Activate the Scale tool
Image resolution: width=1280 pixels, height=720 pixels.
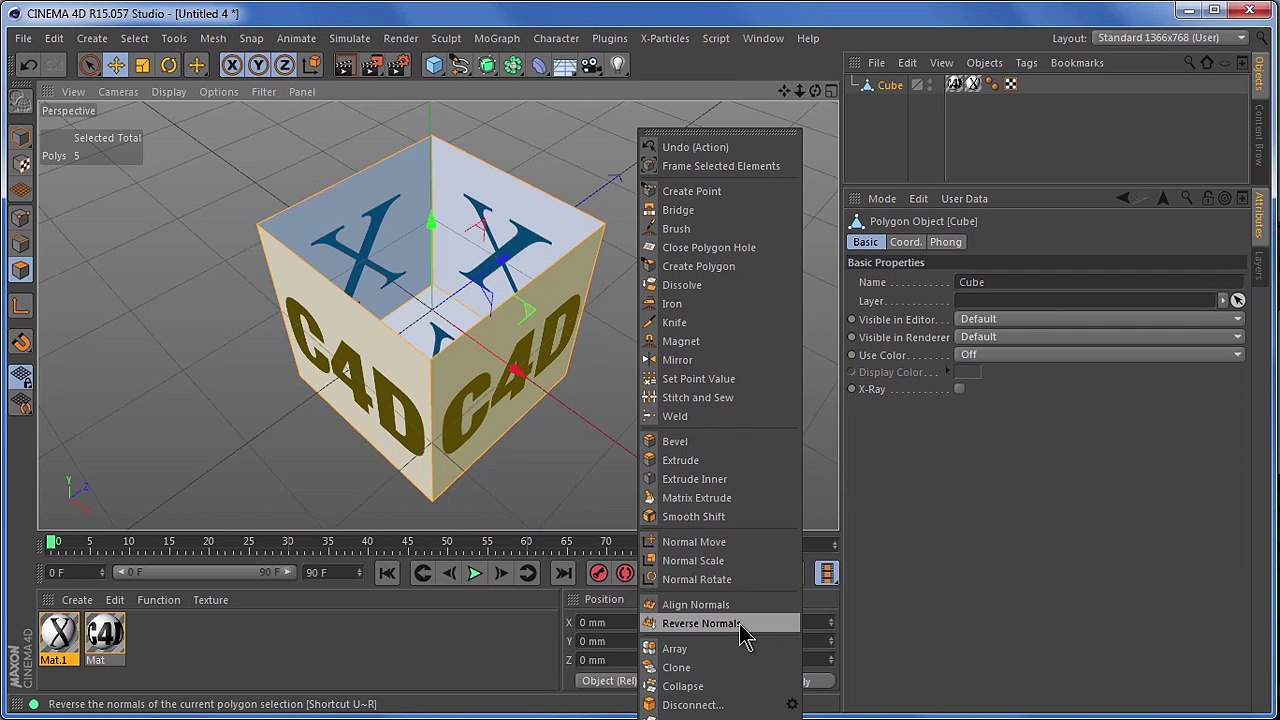pyautogui.click(x=142, y=65)
